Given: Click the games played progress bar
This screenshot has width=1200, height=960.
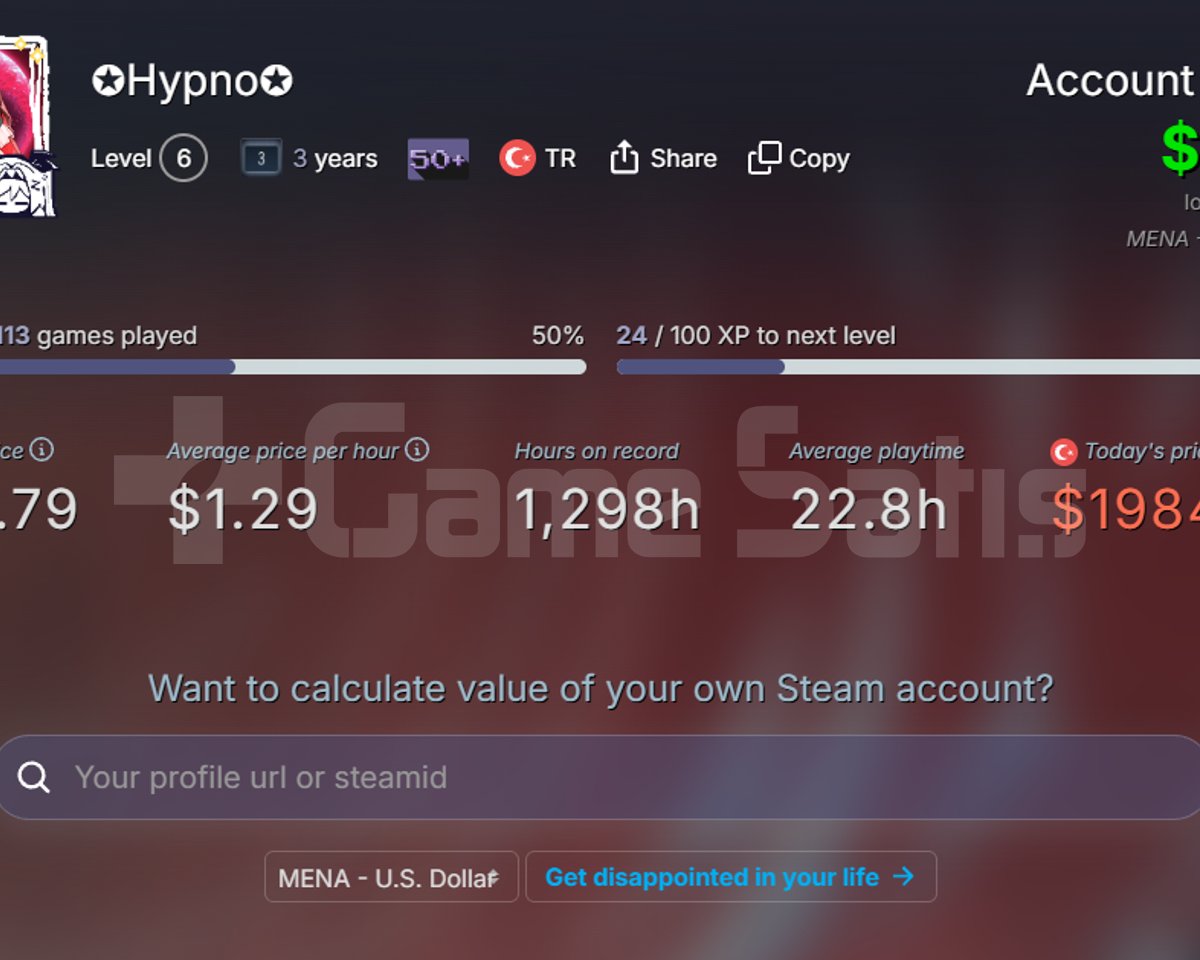Looking at the screenshot, I should [292, 367].
